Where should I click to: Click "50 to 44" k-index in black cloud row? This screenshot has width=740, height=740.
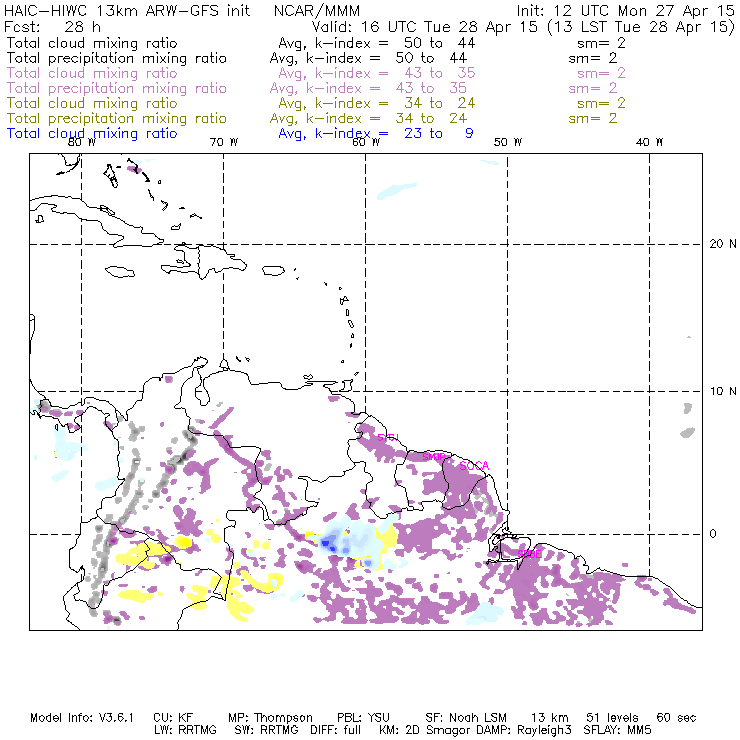[439, 43]
